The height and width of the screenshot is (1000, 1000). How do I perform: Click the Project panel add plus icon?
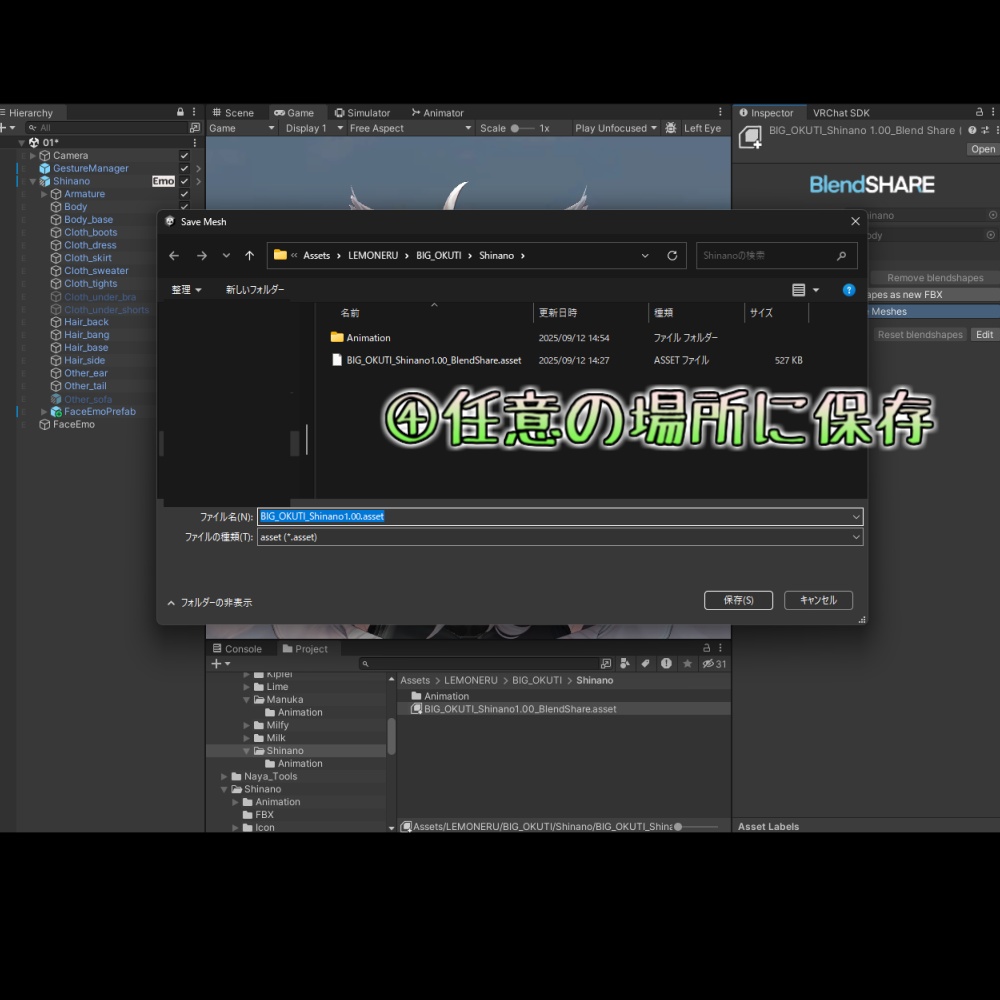[x=216, y=664]
